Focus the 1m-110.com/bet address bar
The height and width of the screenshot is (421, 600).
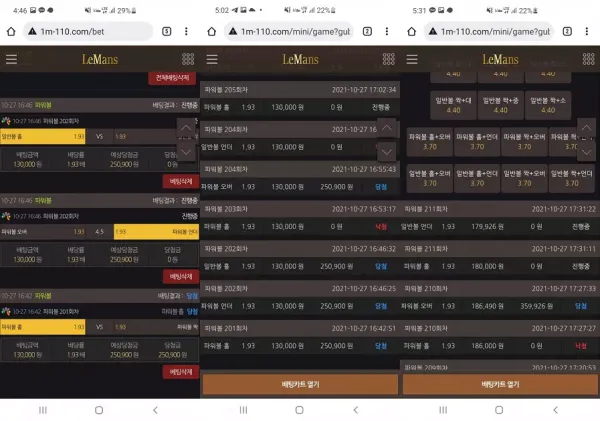point(88,31)
